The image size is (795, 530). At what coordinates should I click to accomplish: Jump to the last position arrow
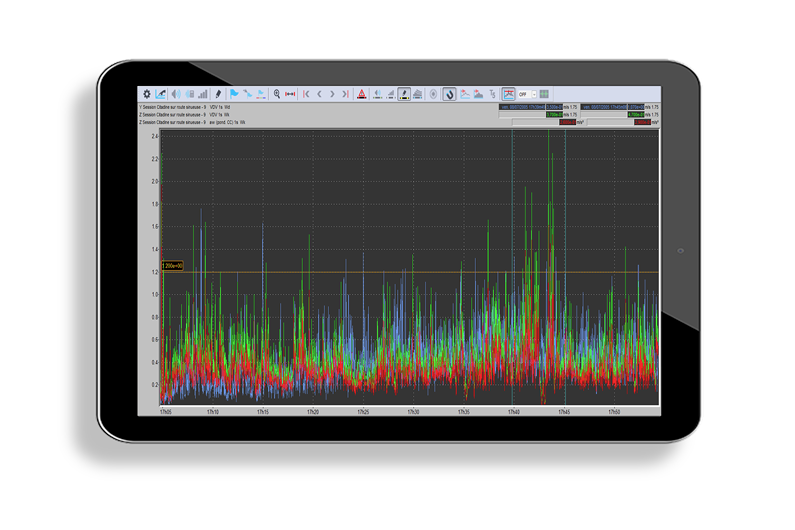[345, 94]
